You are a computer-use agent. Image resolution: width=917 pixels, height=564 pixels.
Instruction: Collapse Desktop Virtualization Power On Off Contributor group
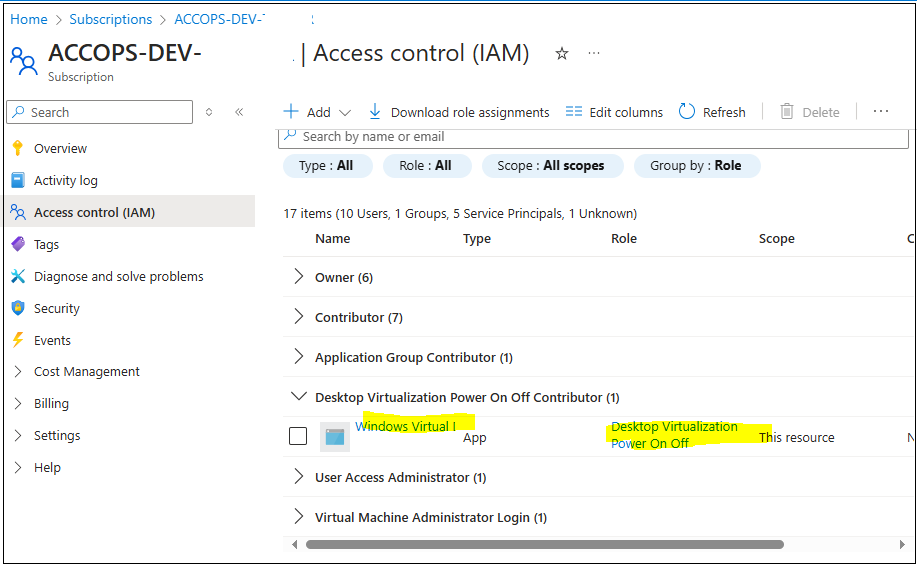coord(298,397)
